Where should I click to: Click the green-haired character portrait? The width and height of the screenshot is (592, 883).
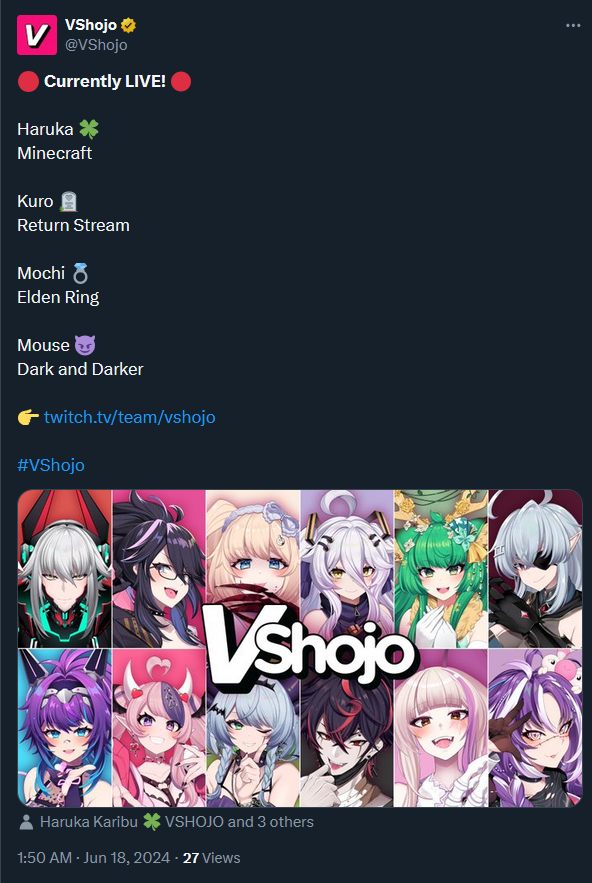440,569
